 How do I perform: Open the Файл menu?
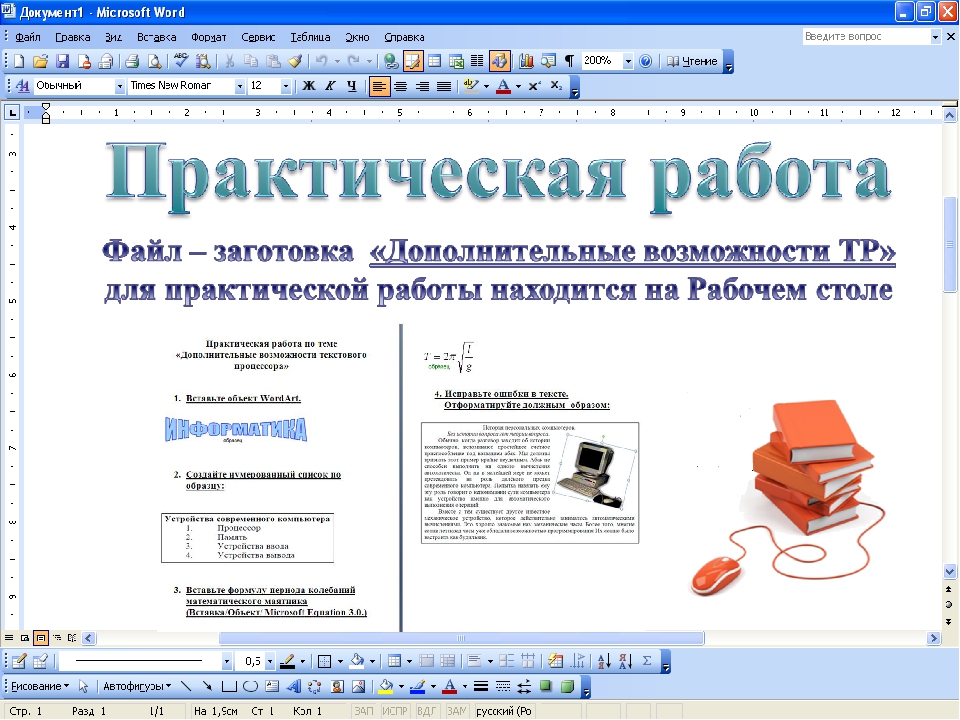[x=28, y=37]
